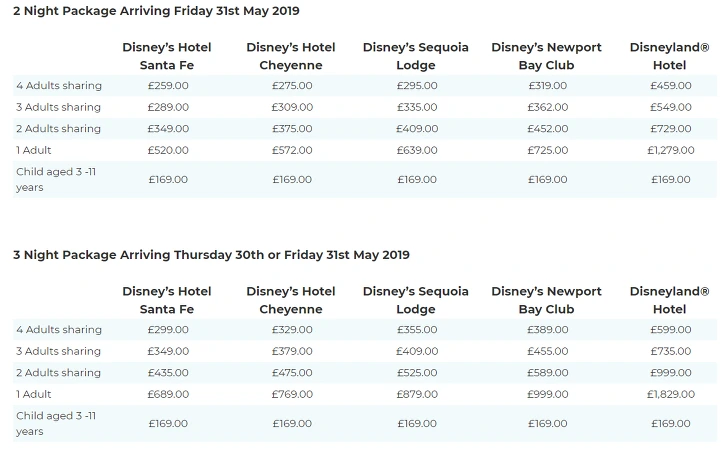
Task: Select the £299.00 Santa Fe price
Action: tap(168, 330)
